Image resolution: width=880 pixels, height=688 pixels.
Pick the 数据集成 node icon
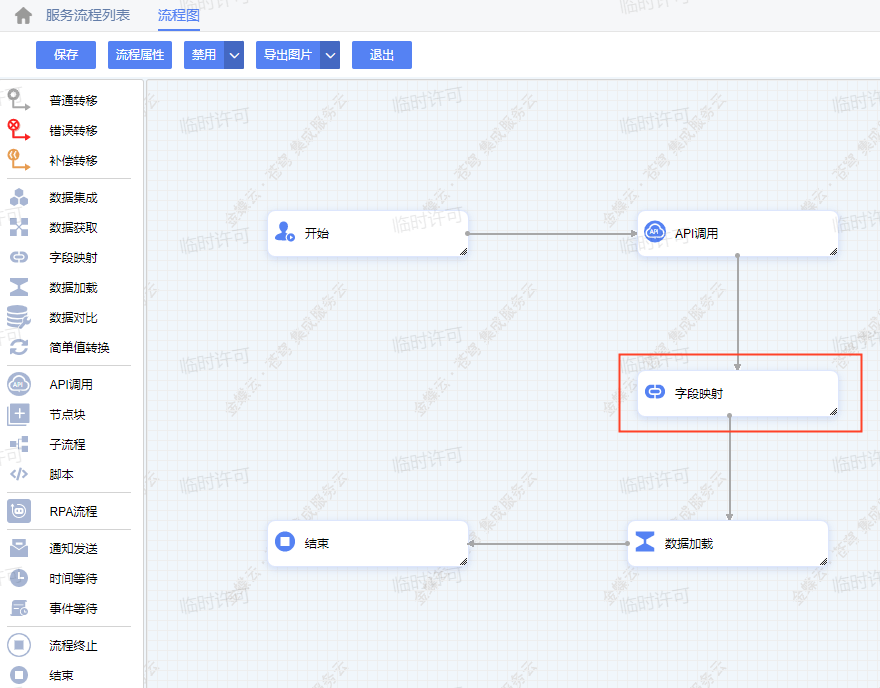19,198
